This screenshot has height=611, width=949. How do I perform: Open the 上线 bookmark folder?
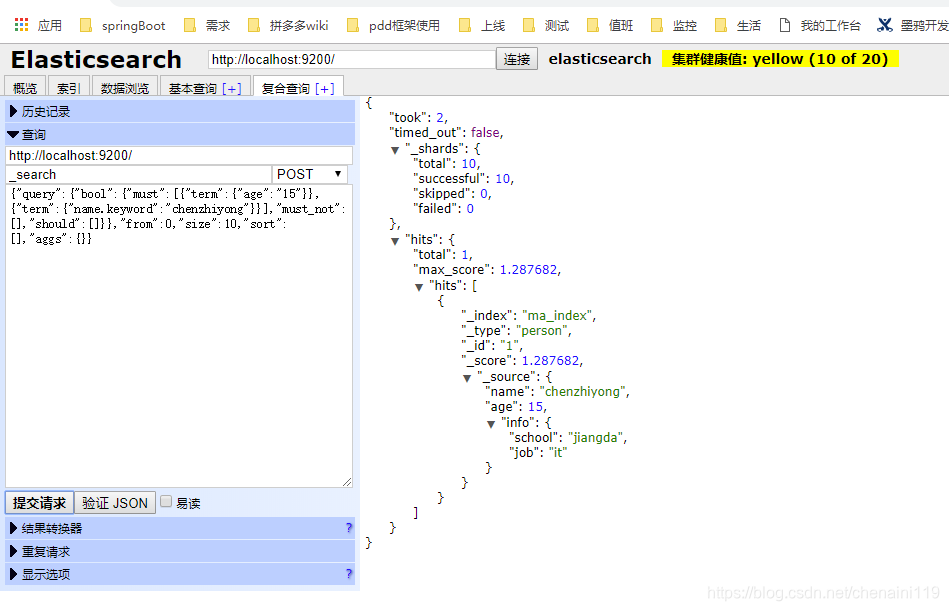pos(482,25)
